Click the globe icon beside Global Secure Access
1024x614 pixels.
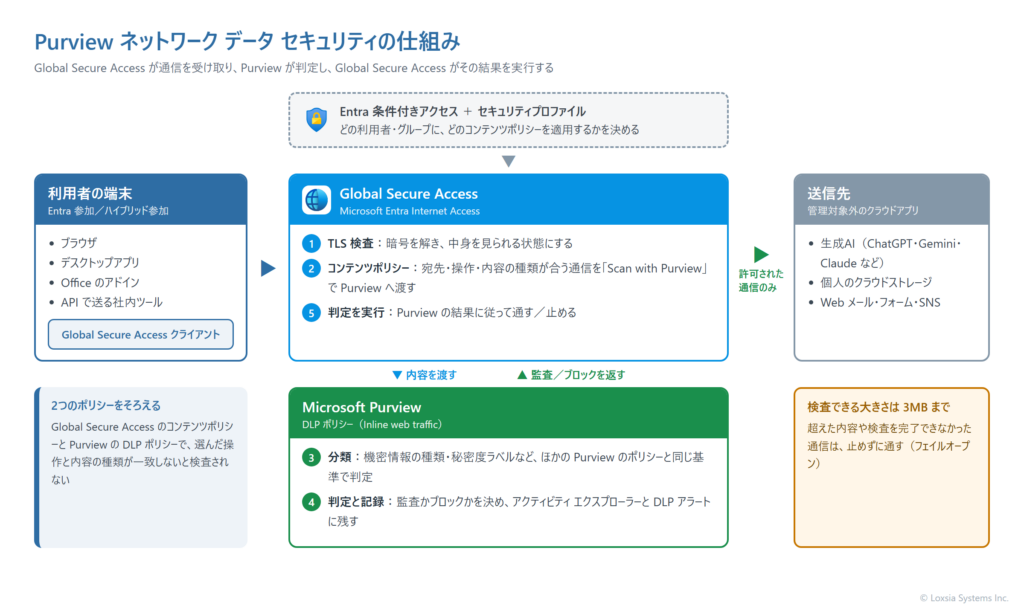coord(317,200)
